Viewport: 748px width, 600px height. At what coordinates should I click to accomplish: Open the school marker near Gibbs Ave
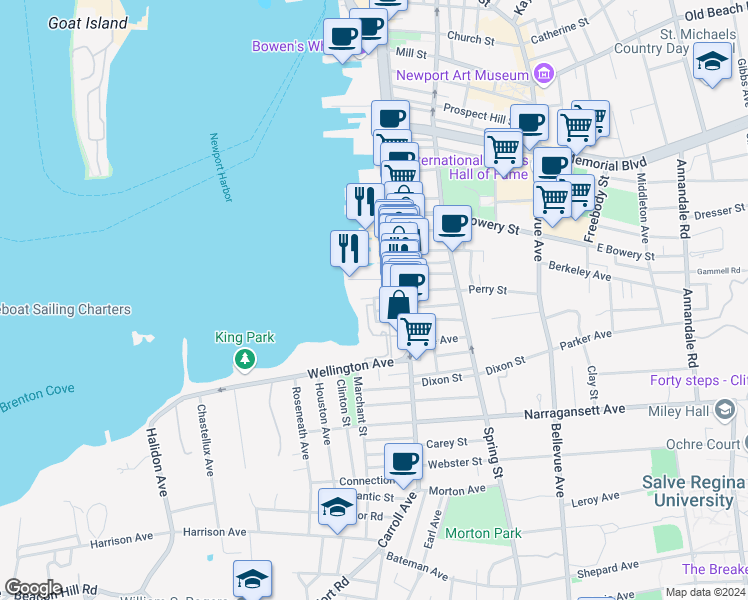coord(712,64)
